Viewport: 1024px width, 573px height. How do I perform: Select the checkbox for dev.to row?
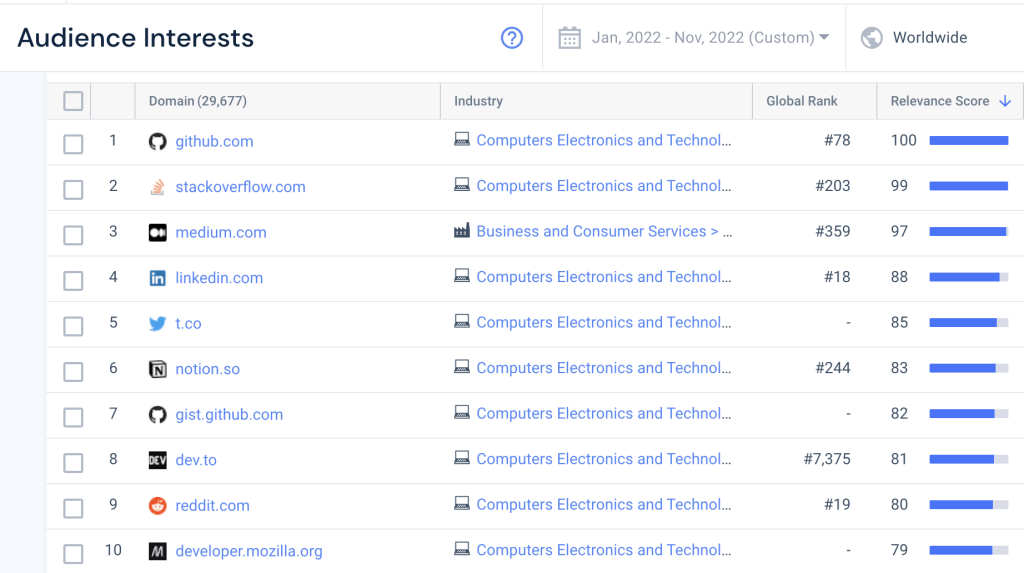click(73, 463)
